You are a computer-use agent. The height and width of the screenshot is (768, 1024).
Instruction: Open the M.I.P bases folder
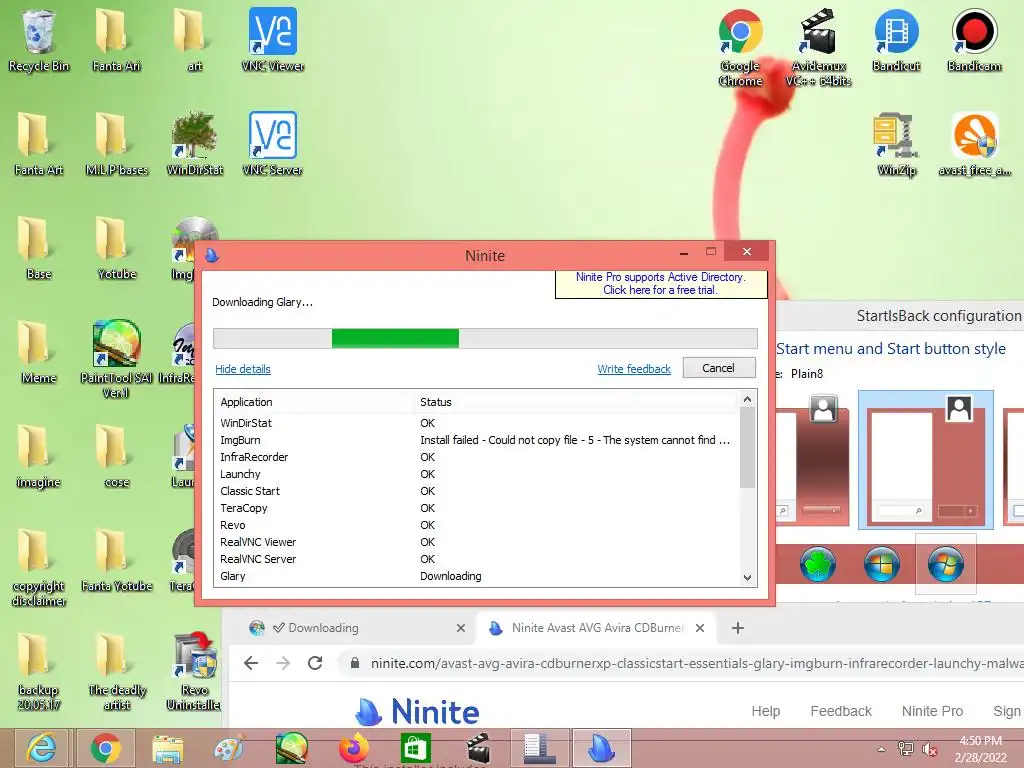(x=116, y=144)
